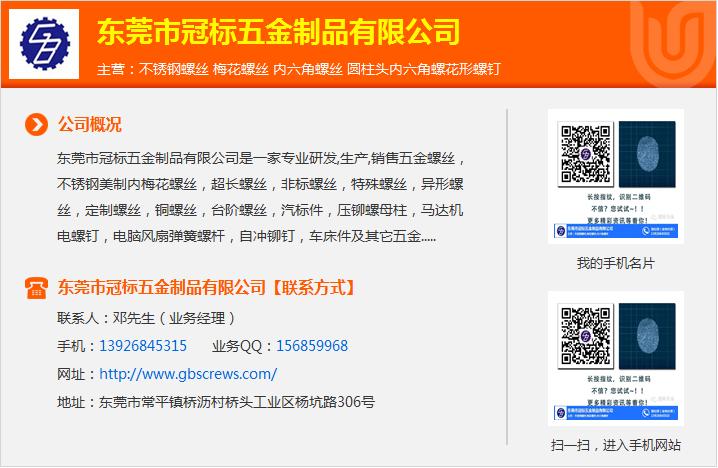The height and width of the screenshot is (468, 718).
Task: Click the 主营 product list in header
Action: tap(298, 70)
